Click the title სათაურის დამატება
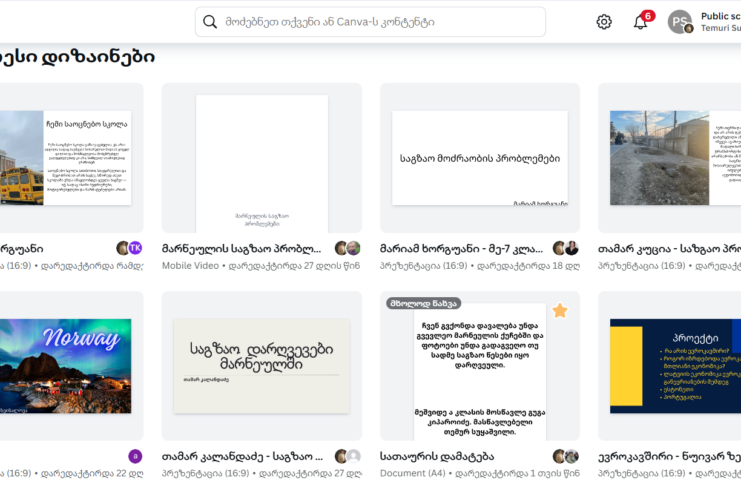The width and height of the screenshot is (741, 486). pos(437,456)
